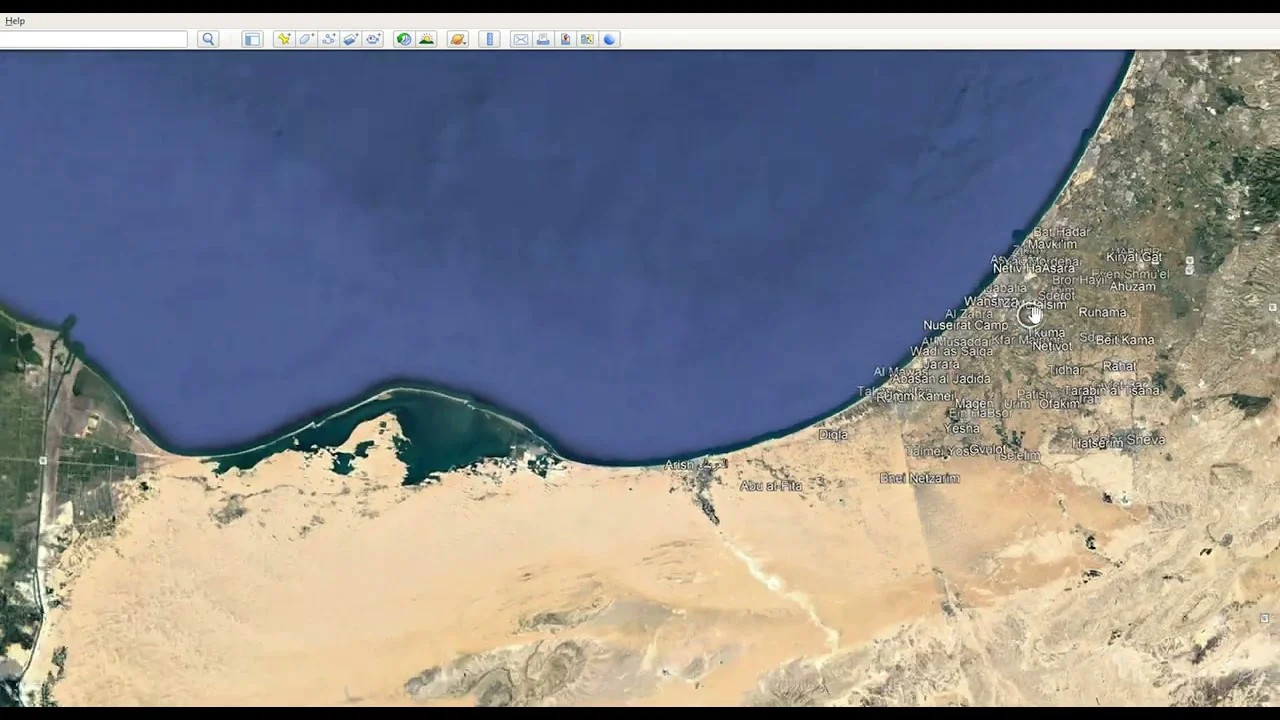Image resolution: width=1280 pixels, height=720 pixels.
Task: Print the current map view
Action: tap(543, 39)
